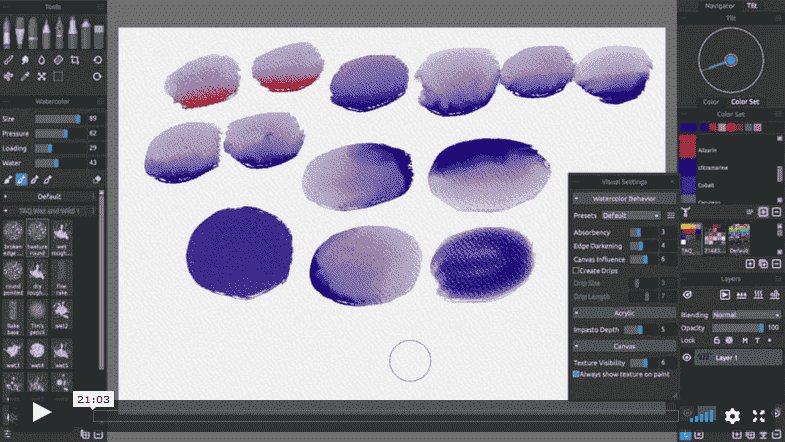Open video settings gear
785x442 pixels.
(x=732, y=415)
